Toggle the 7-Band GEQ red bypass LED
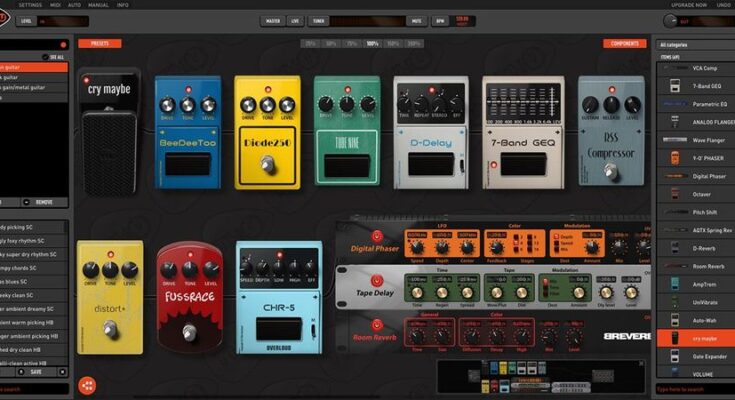The image size is (735, 400). coord(493,165)
